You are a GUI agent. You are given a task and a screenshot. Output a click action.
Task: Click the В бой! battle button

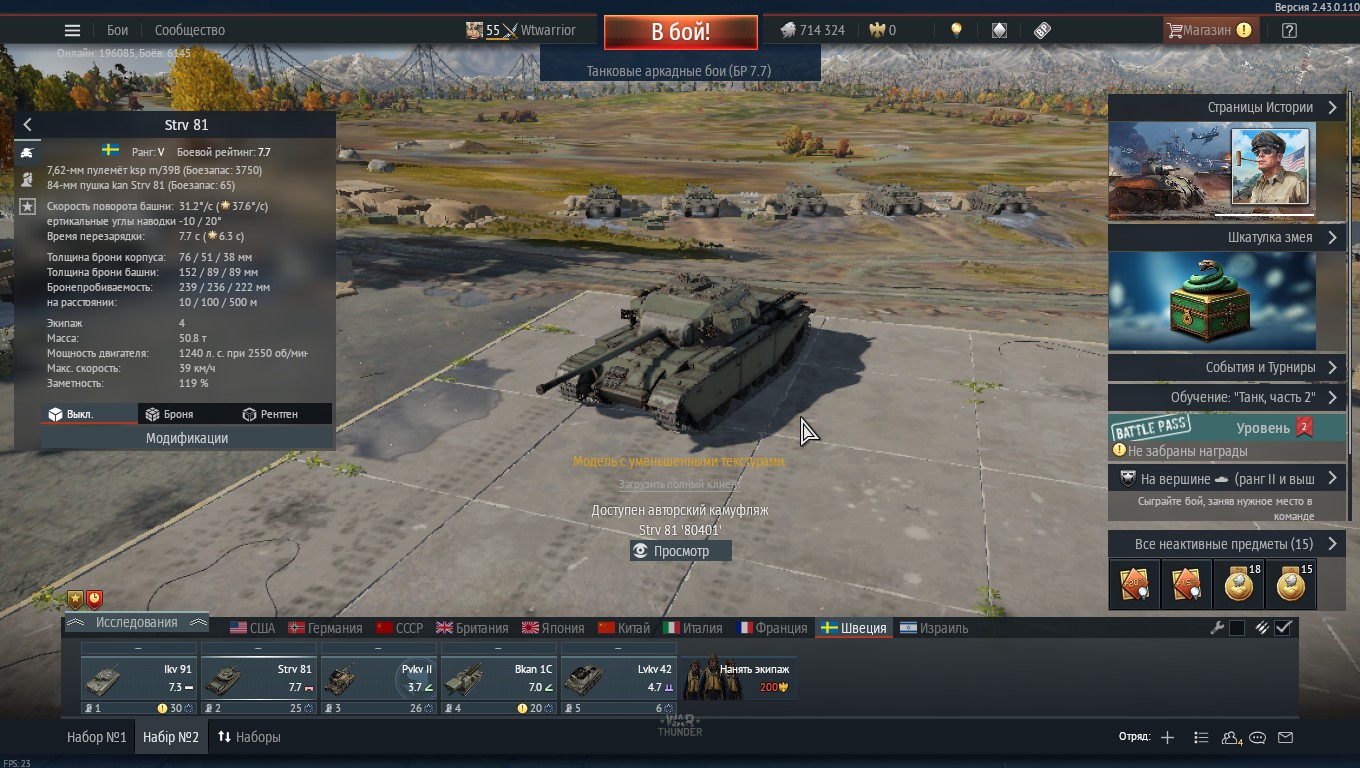coord(680,31)
